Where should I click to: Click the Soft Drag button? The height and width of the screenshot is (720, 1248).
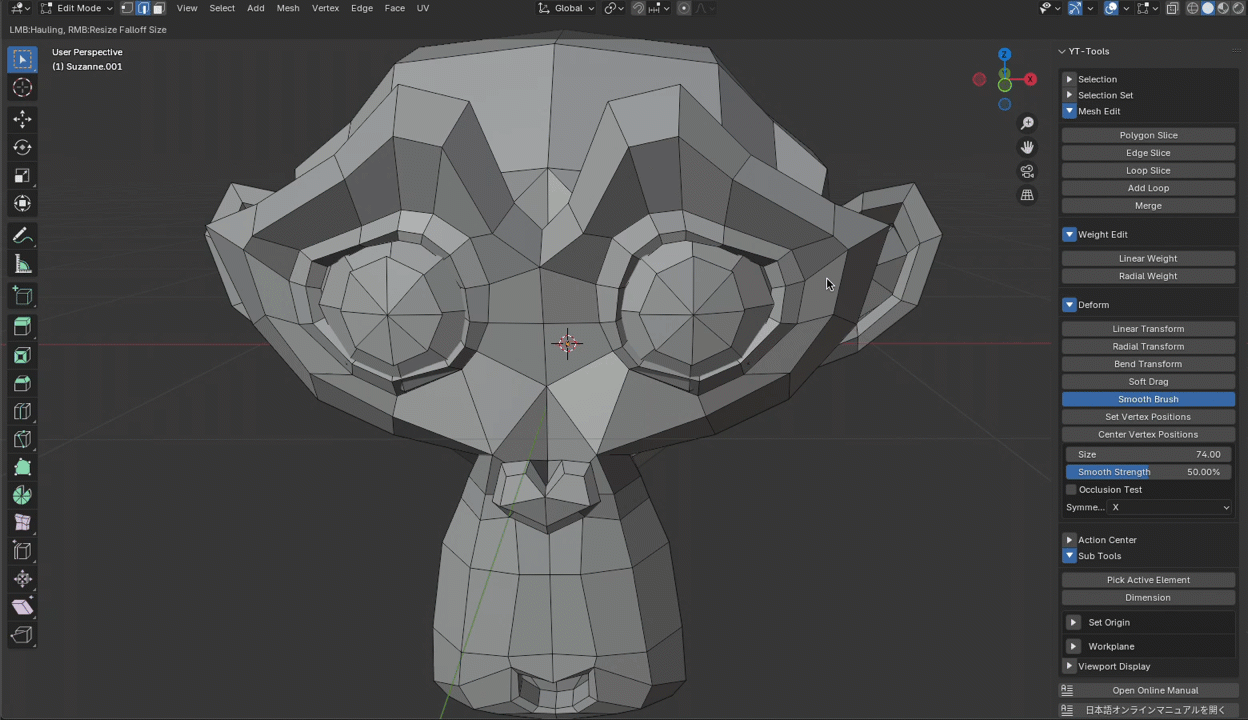click(1148, 382)
